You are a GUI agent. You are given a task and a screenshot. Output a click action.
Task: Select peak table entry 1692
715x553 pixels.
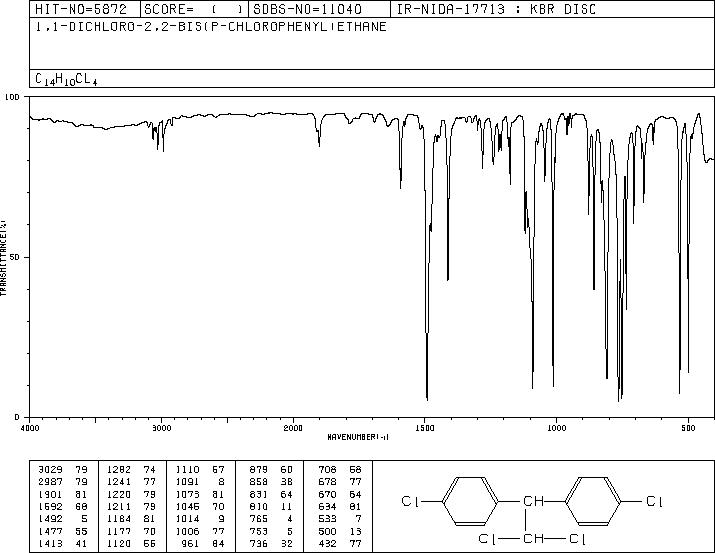coord(50,506)
